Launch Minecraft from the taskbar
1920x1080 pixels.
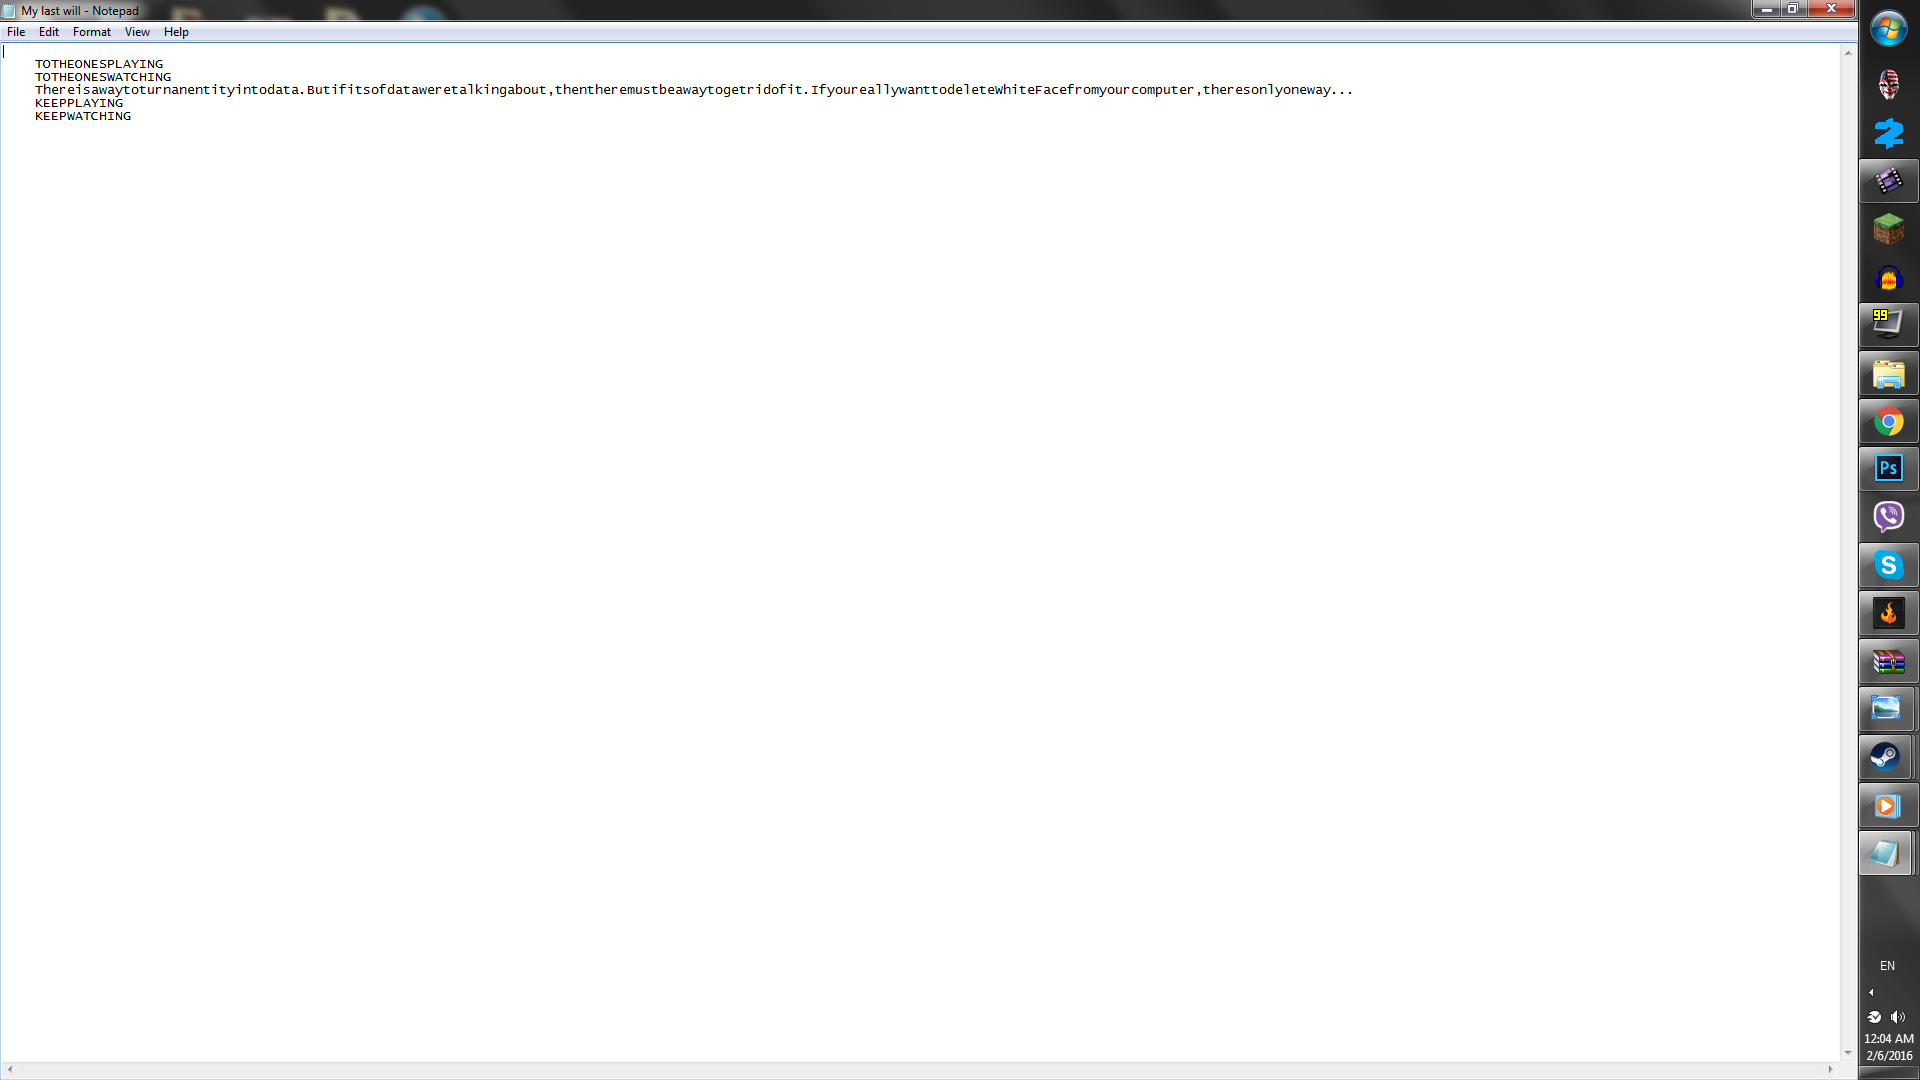pyautogui.click(x=1888, y=229)
